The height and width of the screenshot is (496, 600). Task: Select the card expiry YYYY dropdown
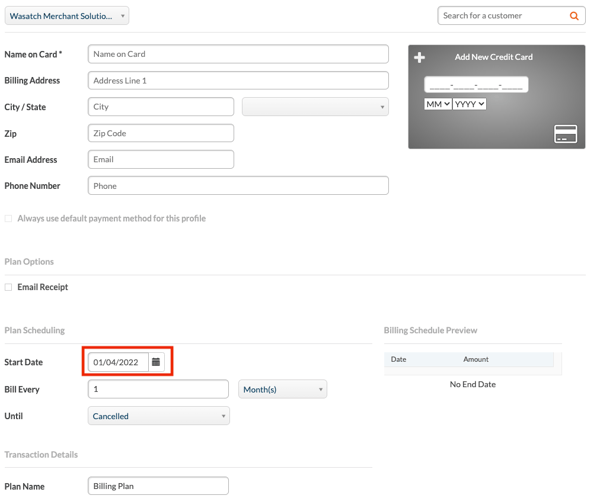coord(470,104)
